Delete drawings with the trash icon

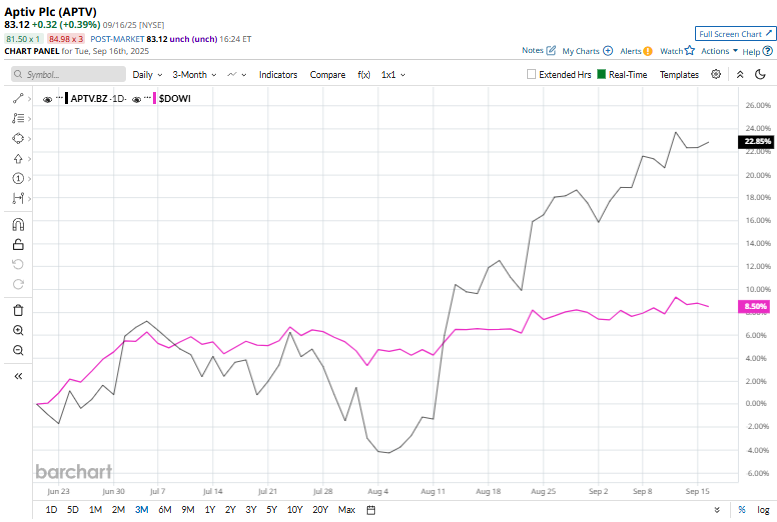18,310
